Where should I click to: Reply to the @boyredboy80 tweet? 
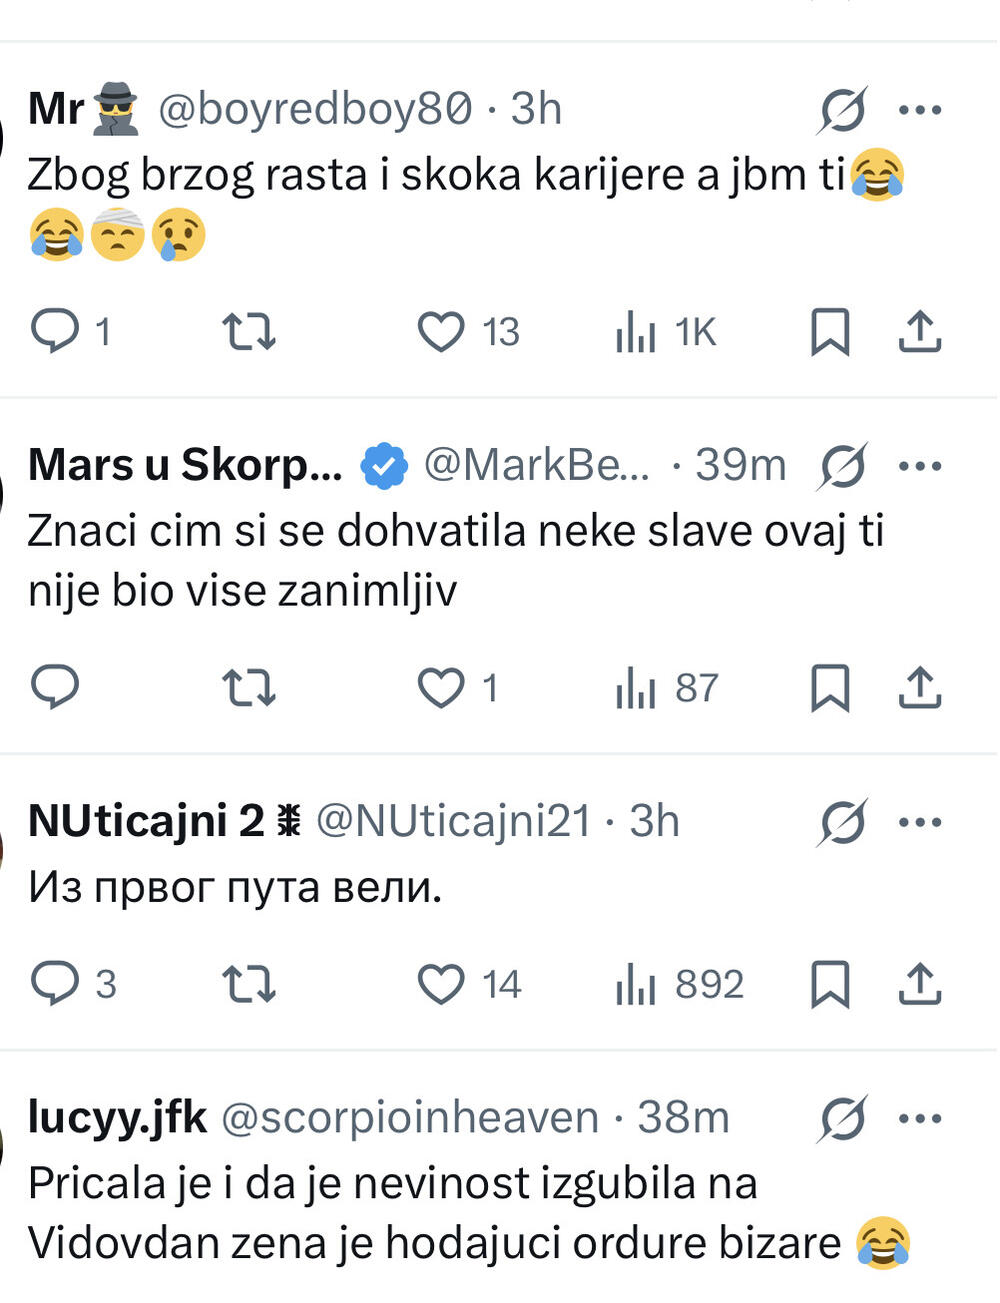(x=55, y=331)
